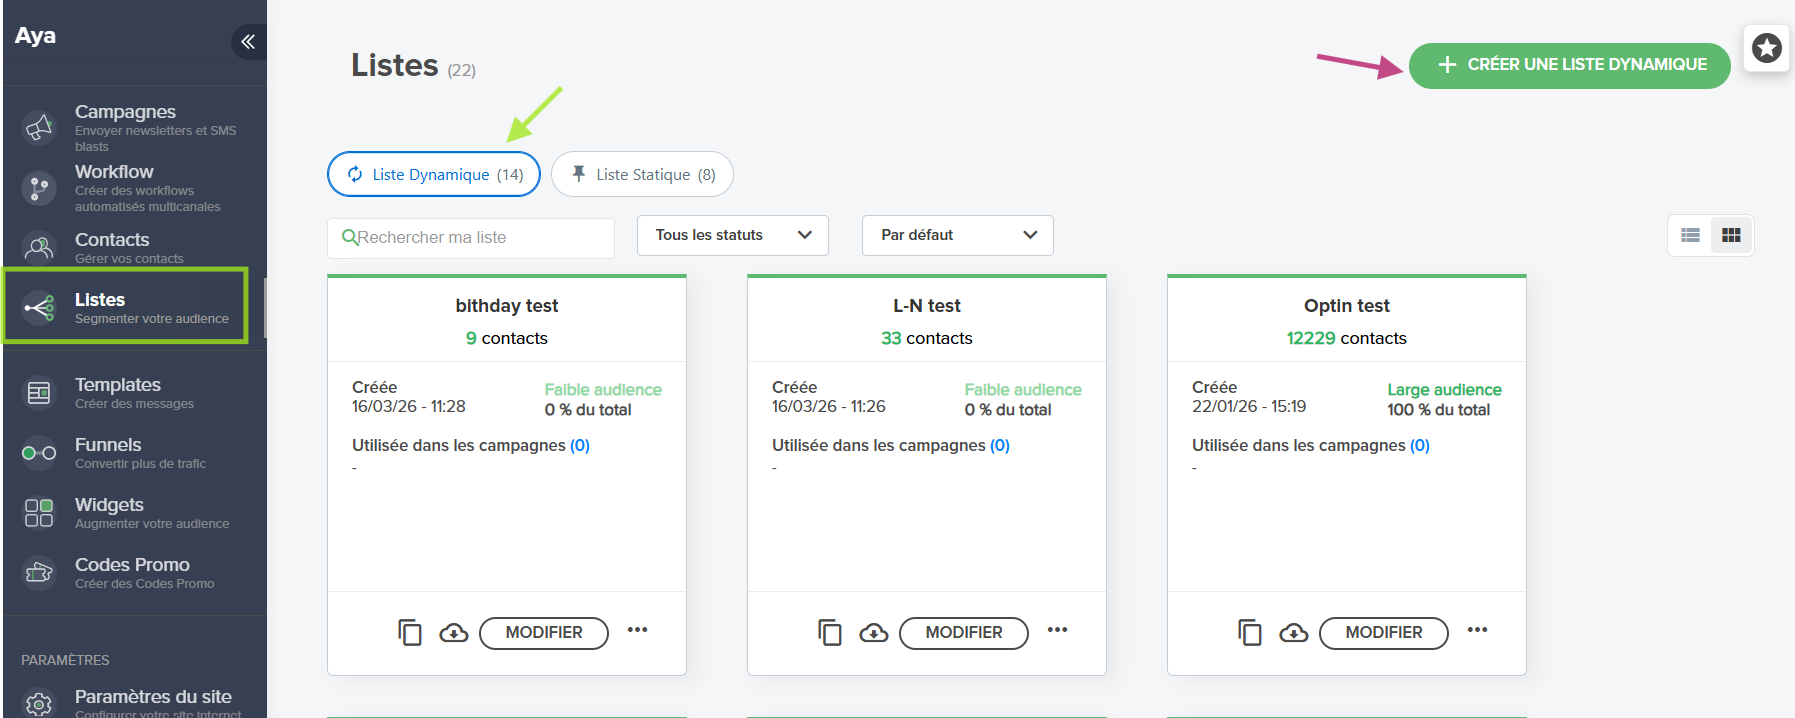Open more options for bithday test
This screenshot has width=1795, height=718.
point(637,630)
